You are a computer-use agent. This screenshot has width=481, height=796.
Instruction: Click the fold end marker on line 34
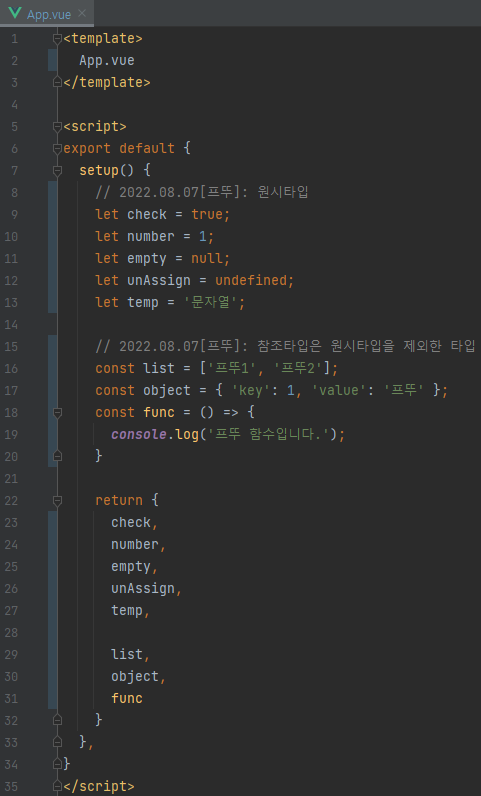tap(57, 764)
